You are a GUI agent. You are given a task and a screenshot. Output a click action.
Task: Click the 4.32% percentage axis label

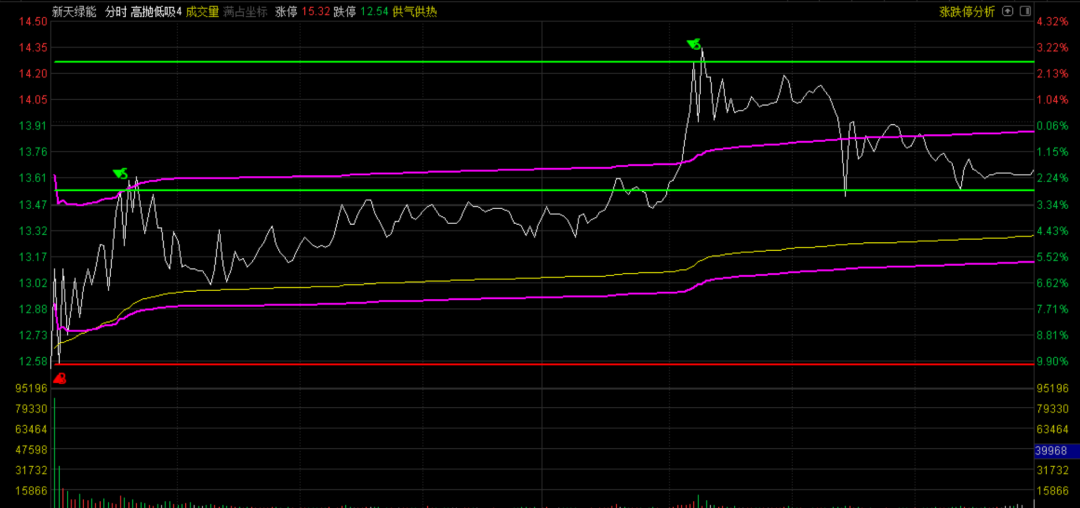coord(1053,22)
